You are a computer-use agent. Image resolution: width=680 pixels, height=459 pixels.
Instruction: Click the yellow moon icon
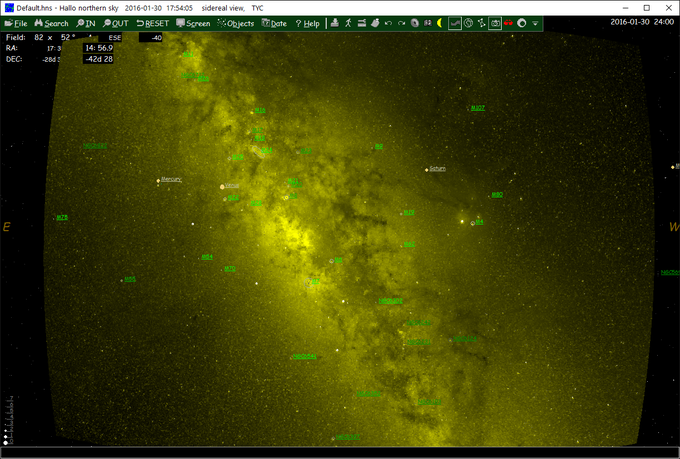[x=440, y=23]
